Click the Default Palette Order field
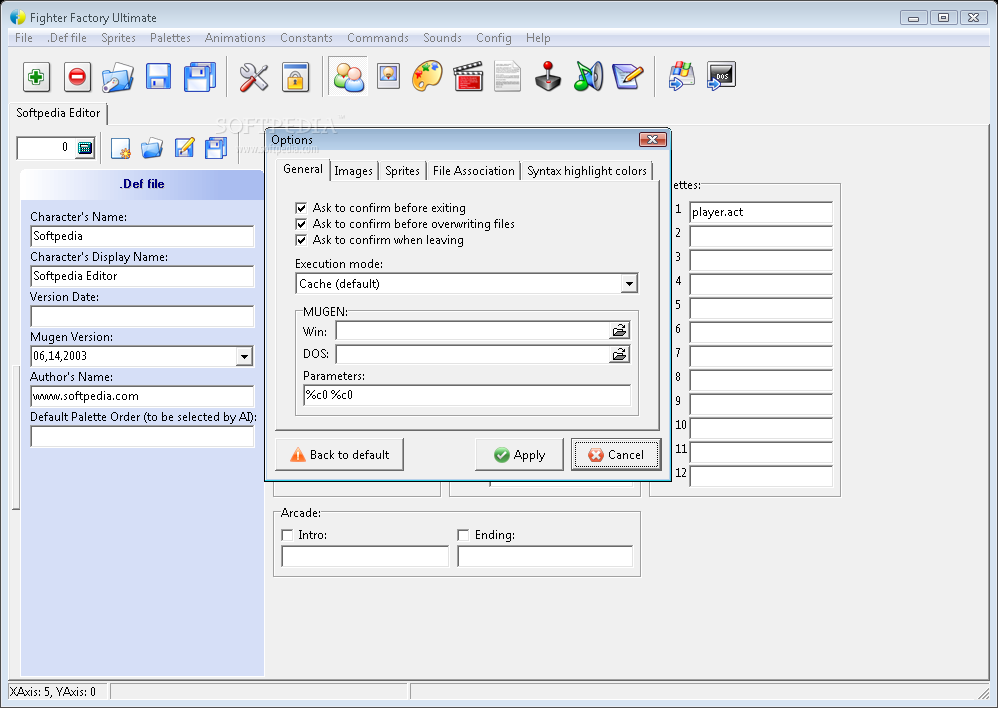 click(x=142, y=436)
